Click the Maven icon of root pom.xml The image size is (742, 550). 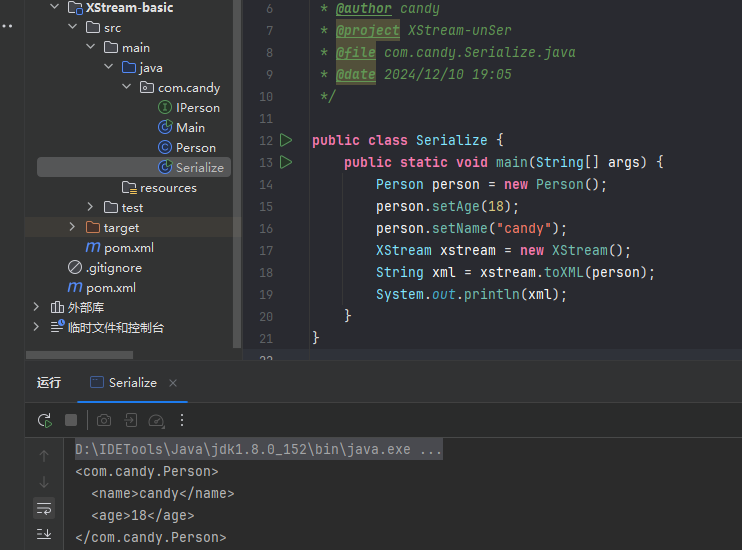click(x=75, y=287)
